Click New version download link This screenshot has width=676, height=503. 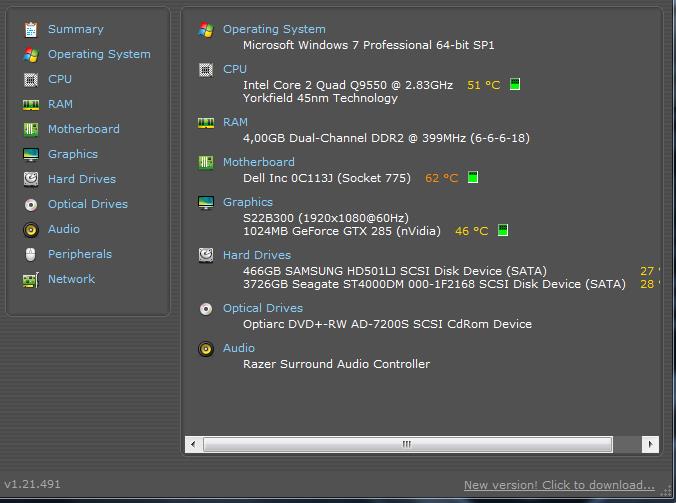coord(559,485)
